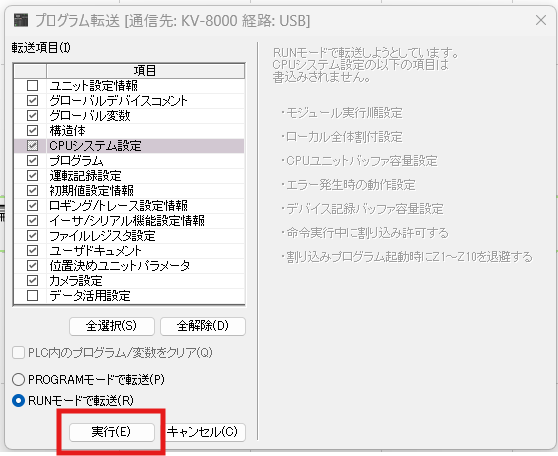Toggle ロギング/トレース設定情報 checkbox
The image size is (558, 456).
(32, 205)
